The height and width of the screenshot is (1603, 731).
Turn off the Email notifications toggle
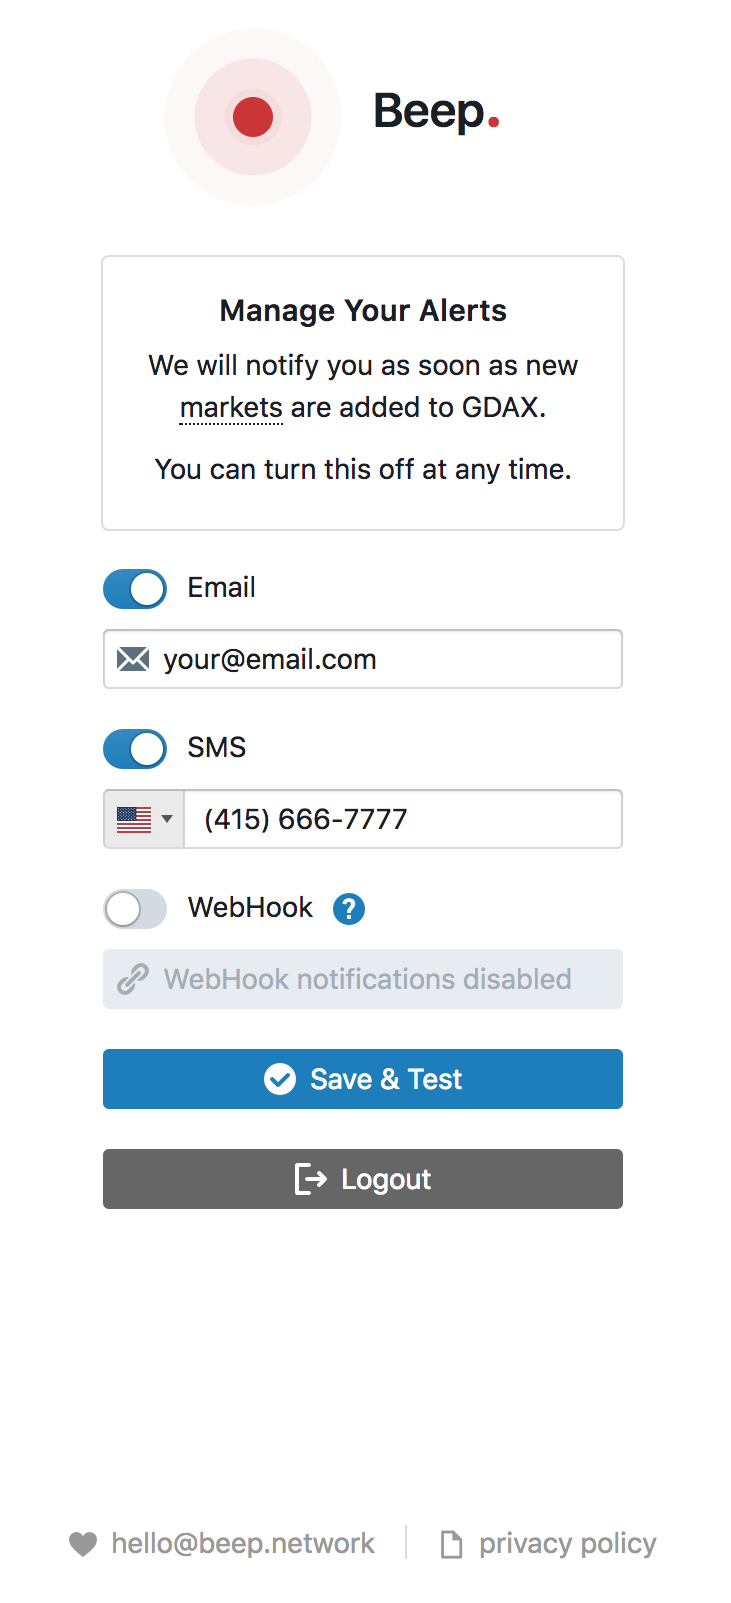click(135, 589)
